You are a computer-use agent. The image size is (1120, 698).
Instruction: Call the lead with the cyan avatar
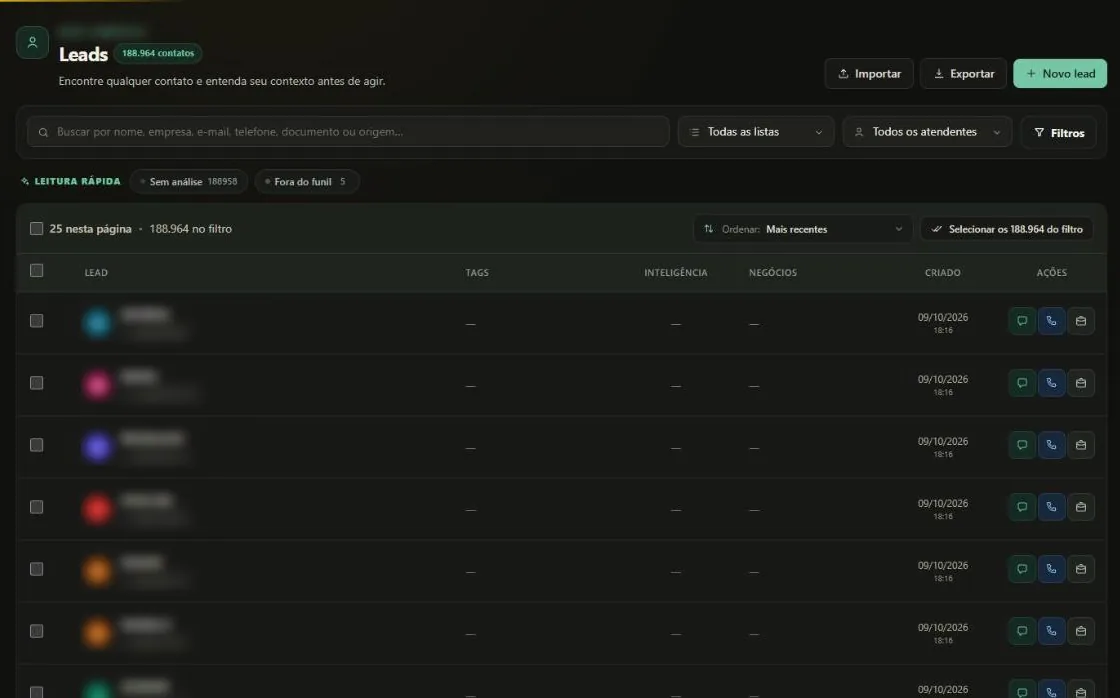click(1051, 321)
